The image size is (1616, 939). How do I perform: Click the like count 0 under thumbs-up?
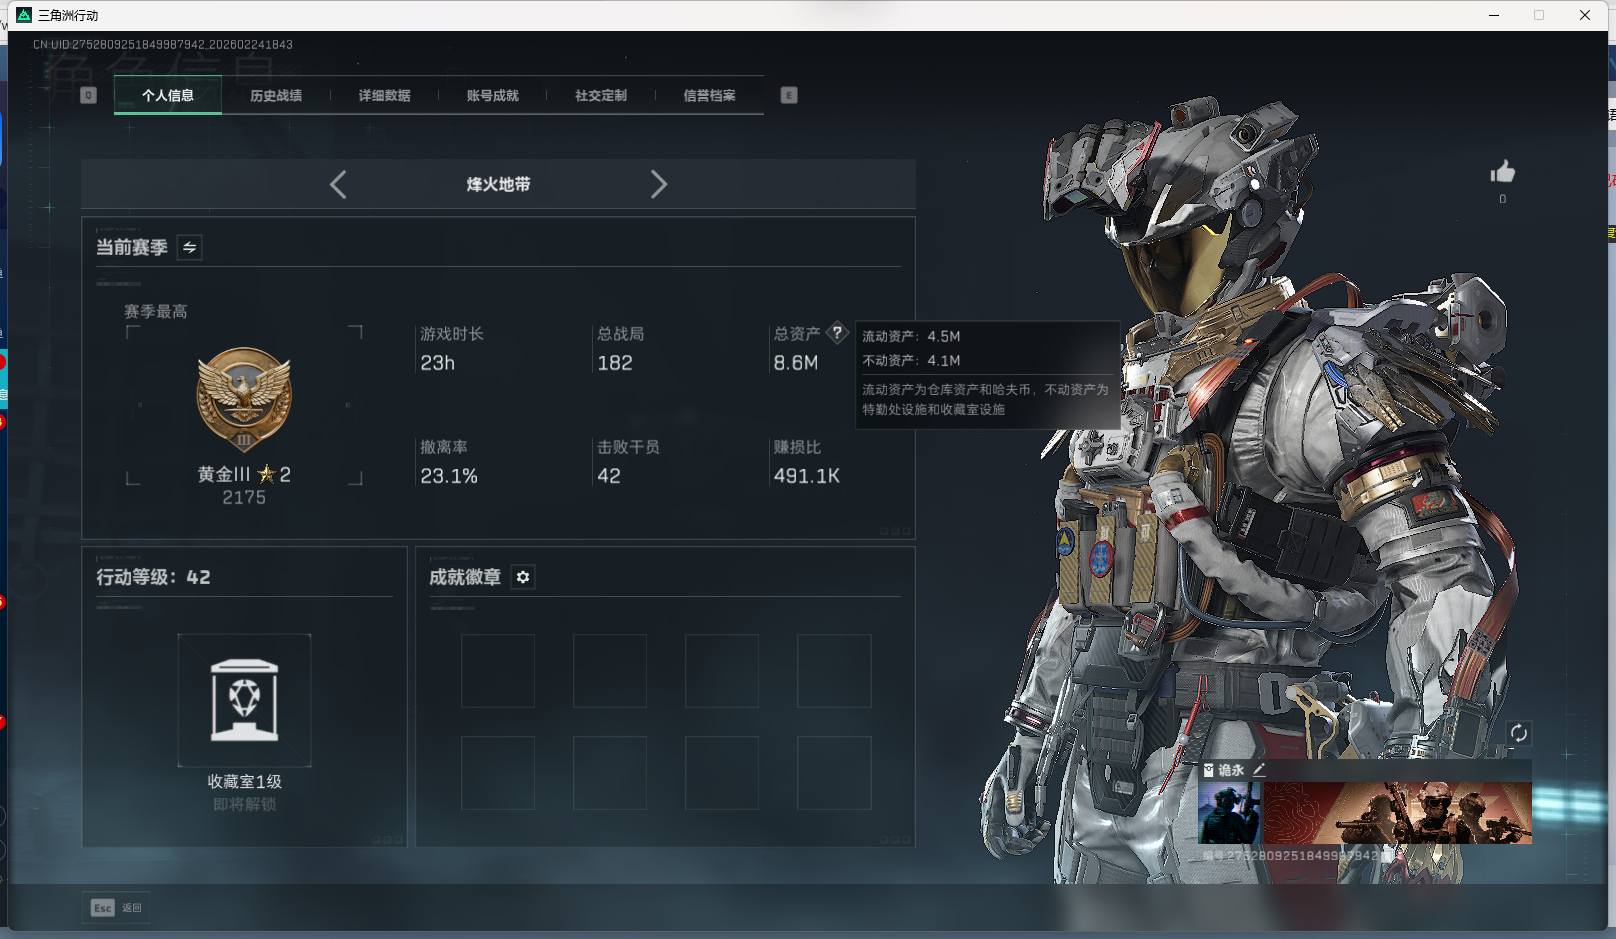1502,199
